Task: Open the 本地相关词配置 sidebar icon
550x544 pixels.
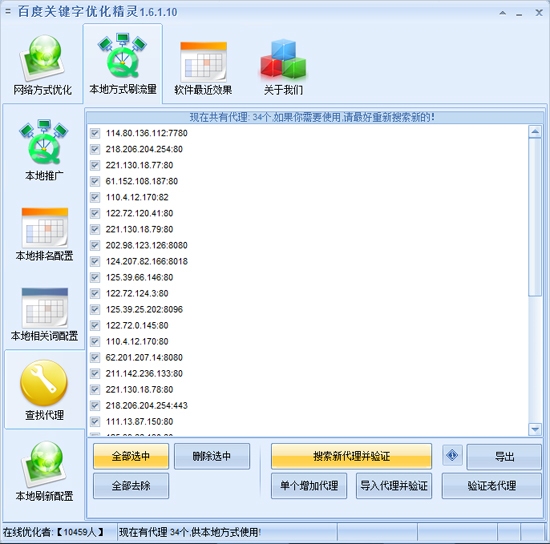Action: pyautogui.click(x=44, y=315)
